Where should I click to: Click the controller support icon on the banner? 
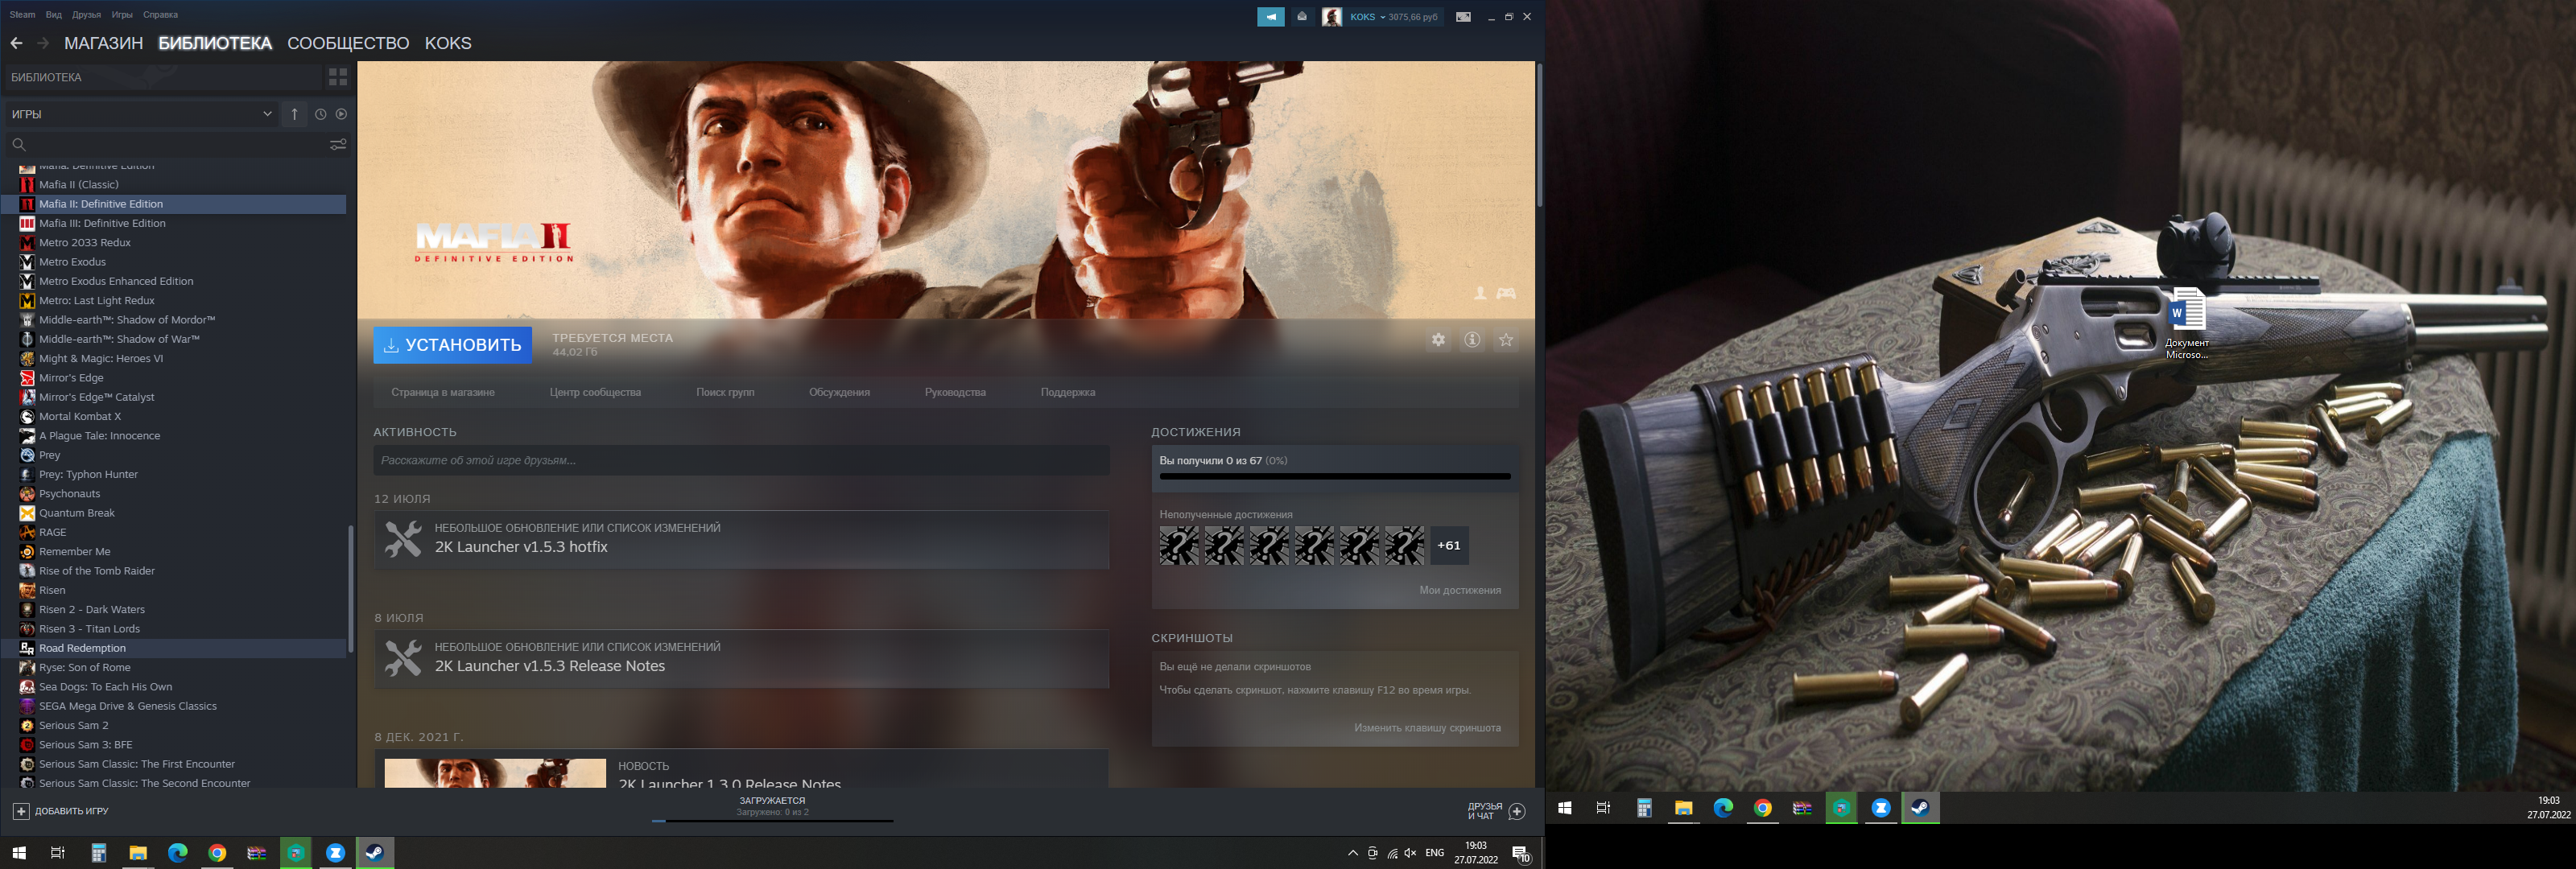click(1506, 293)
